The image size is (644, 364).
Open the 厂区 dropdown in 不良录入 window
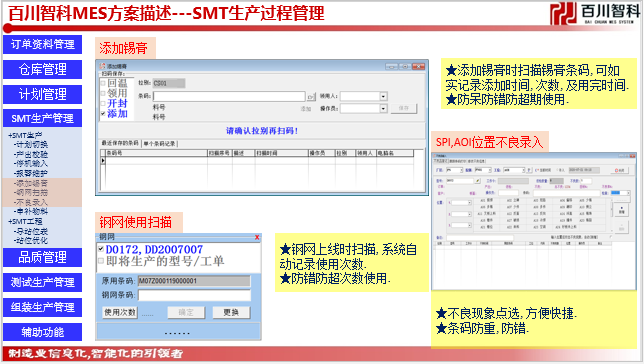[461, 170]
